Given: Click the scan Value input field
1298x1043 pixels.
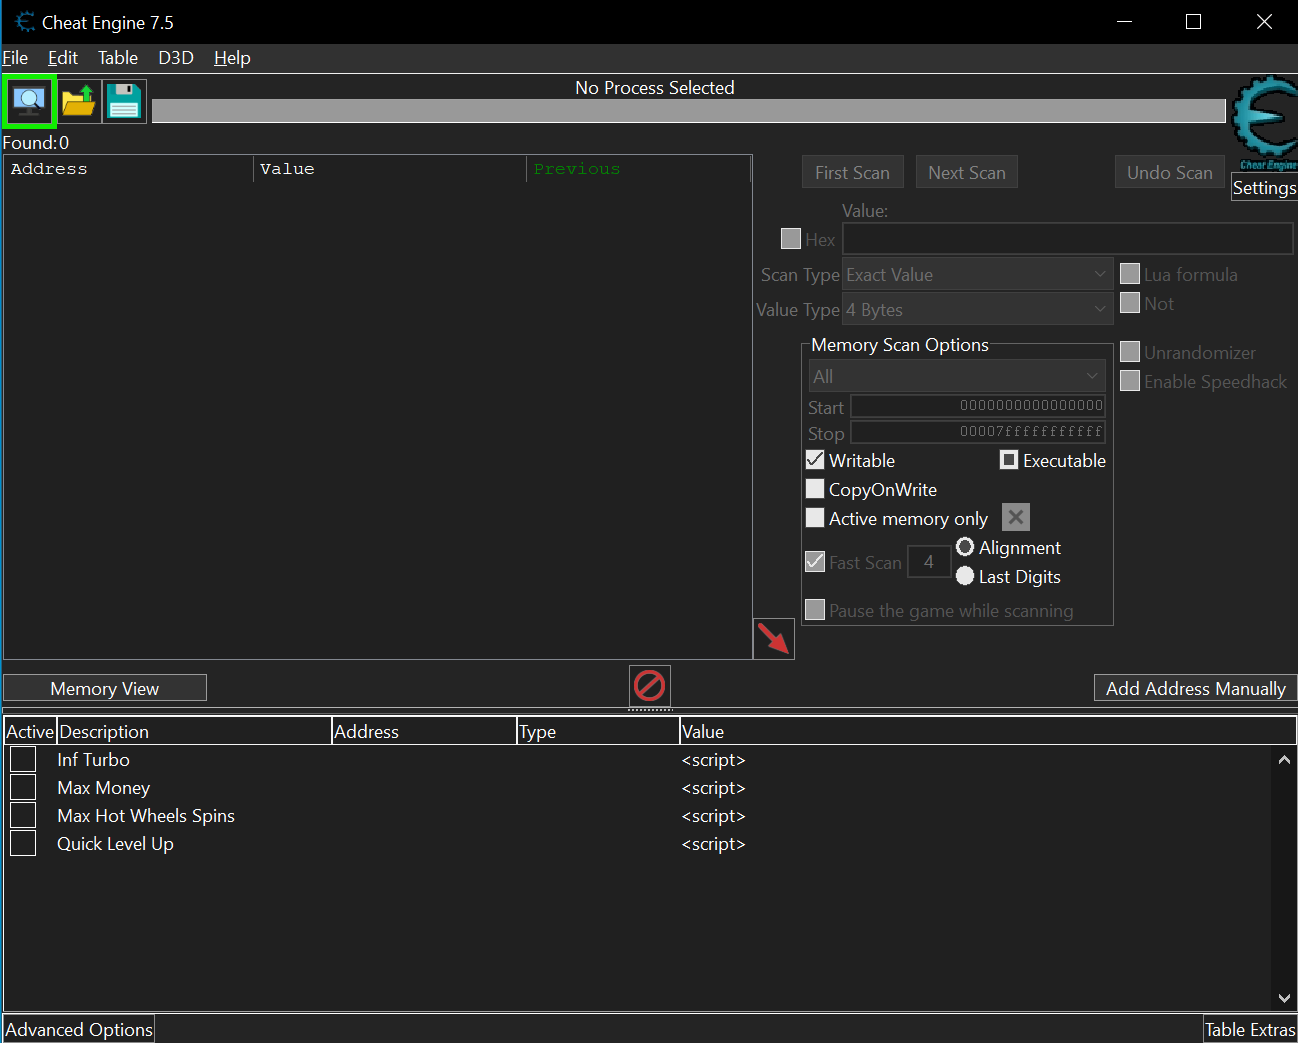Looking at the screenshot, I should [x=1068, y=238].
